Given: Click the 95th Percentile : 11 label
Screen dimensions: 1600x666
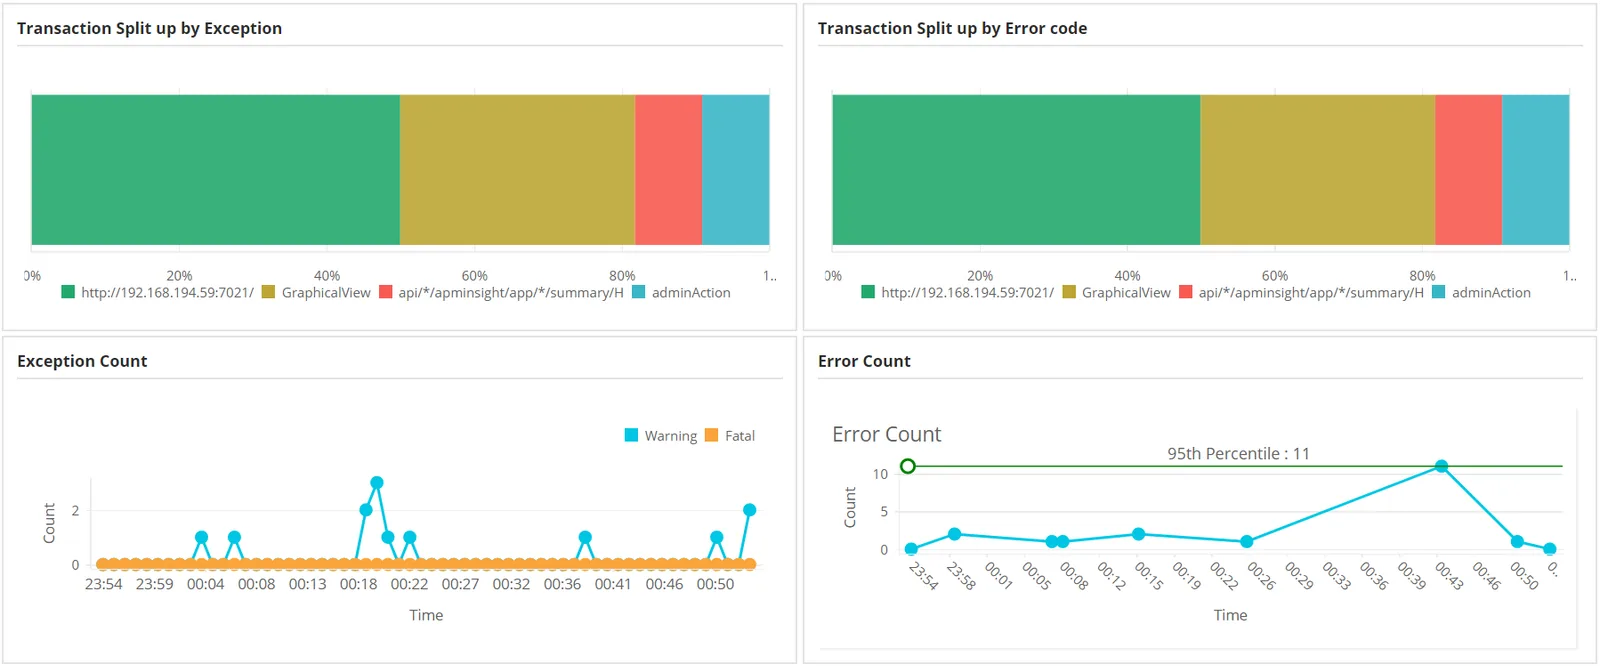Looking at the screenshot, I should 1238,454.
